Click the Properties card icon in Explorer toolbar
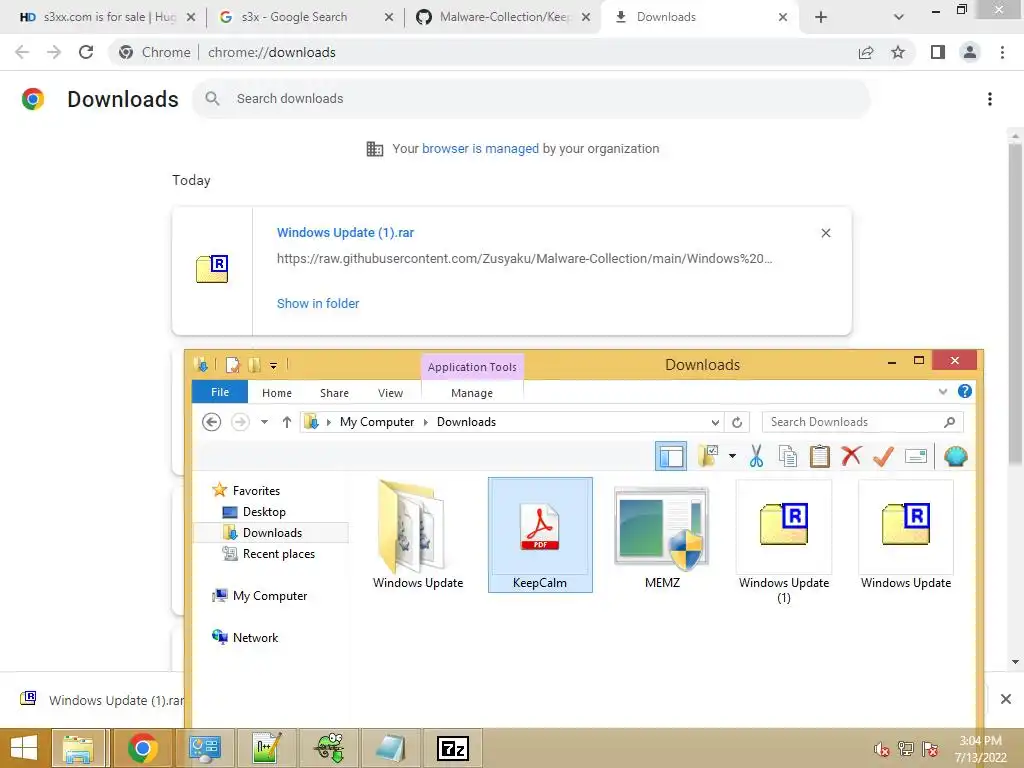The image size is (1024, 768). click(916, 456)
